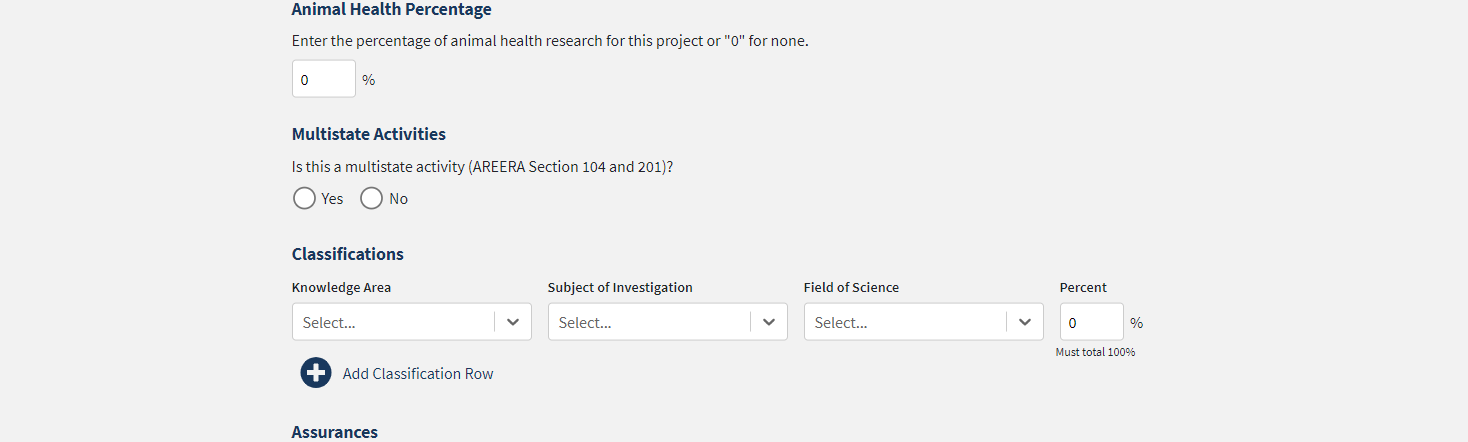Focus the Animal Health Percentage input
1468x442 pixels.
click(x=323, y=79)
